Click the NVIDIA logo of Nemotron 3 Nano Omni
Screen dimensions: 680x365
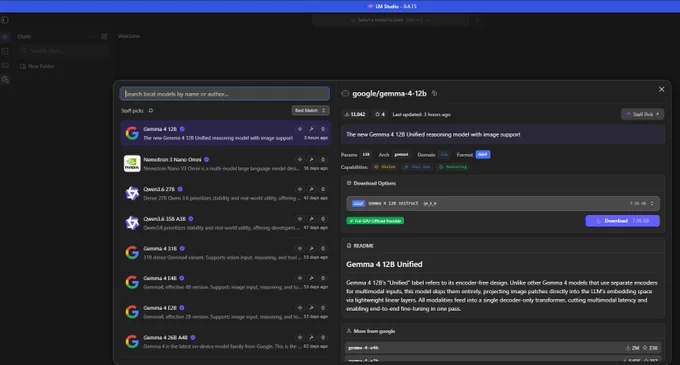[132, 163]
